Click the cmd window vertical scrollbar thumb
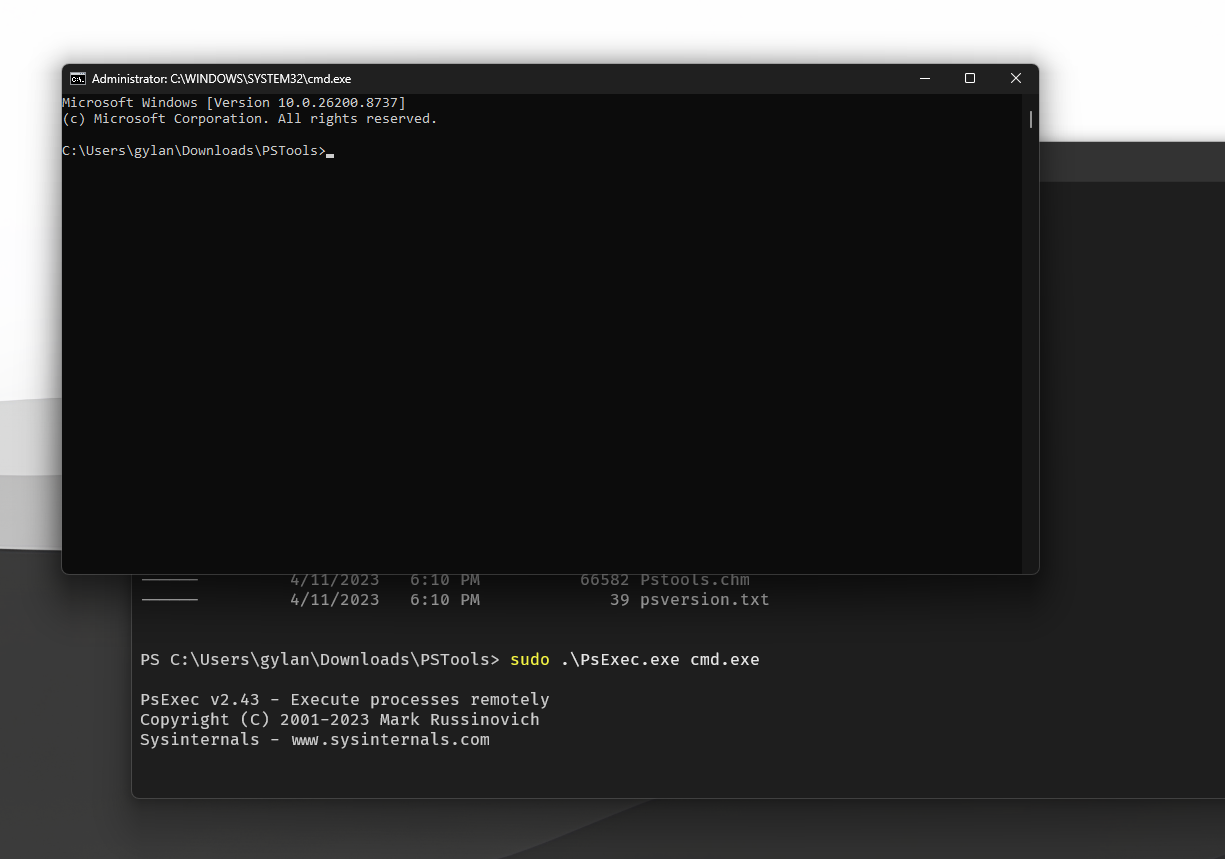1225x859 pixels. (x=1030, y=119)
